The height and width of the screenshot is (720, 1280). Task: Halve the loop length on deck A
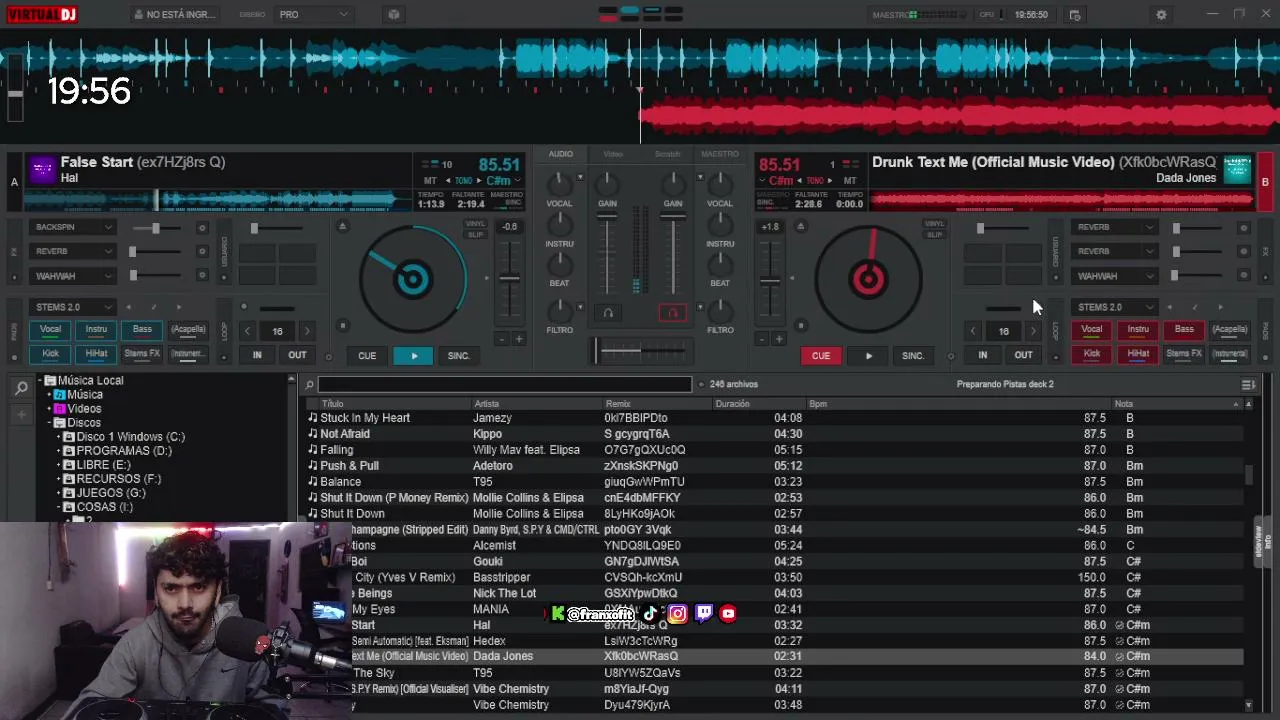[248, 331]
